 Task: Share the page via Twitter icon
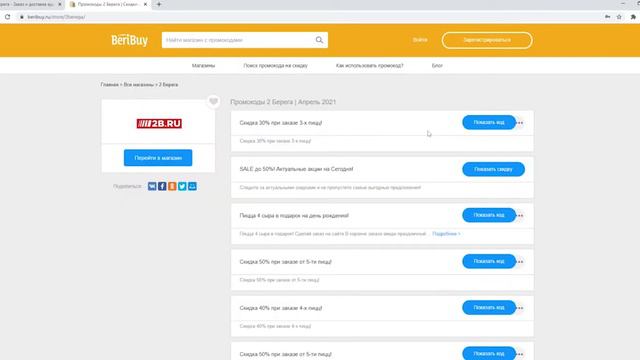pos(182,186)
